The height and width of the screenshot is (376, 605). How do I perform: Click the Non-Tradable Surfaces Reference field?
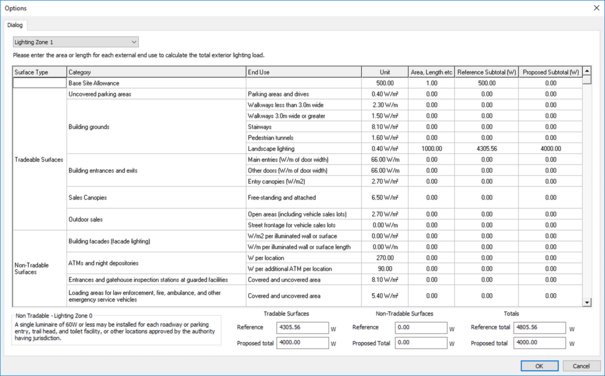click(x=421, y=327)
